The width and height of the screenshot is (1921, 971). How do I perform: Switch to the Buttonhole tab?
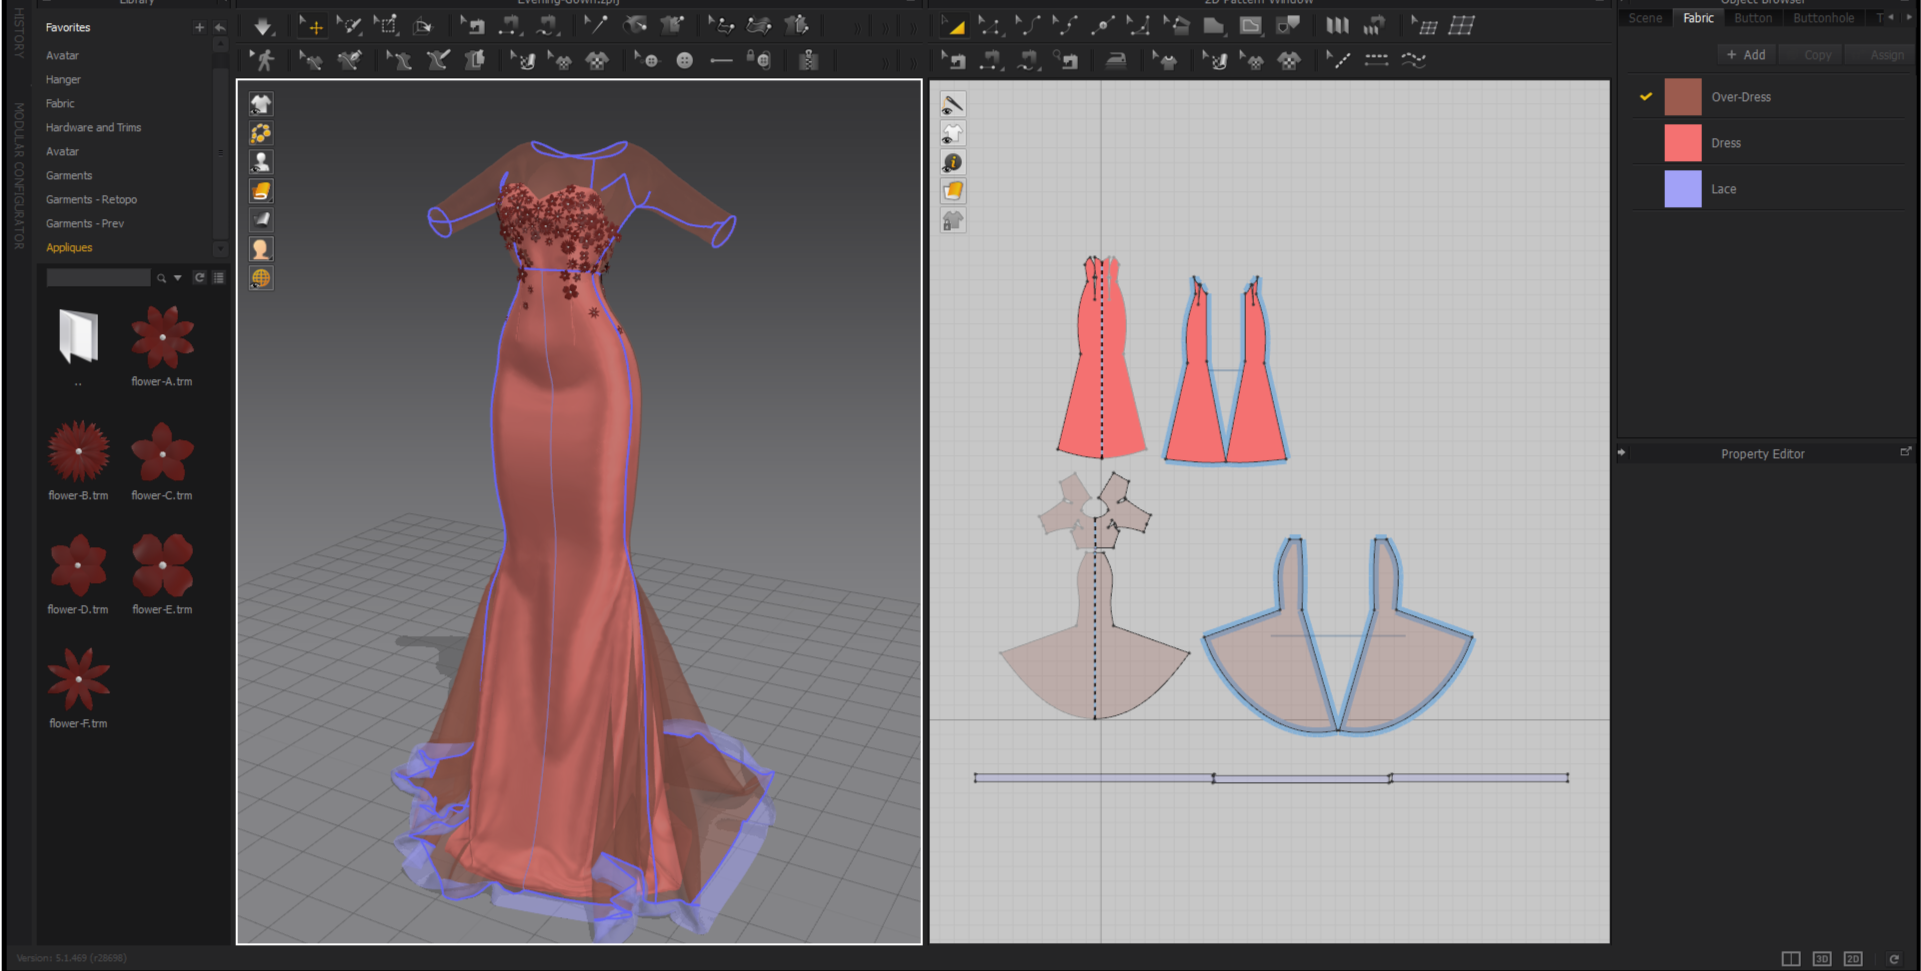point(1823,18)
